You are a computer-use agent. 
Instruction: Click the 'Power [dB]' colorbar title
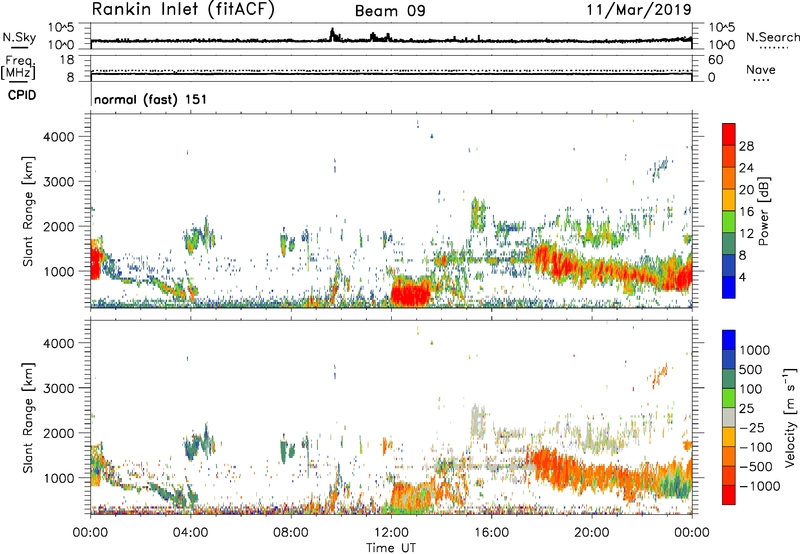click(763, 211)
